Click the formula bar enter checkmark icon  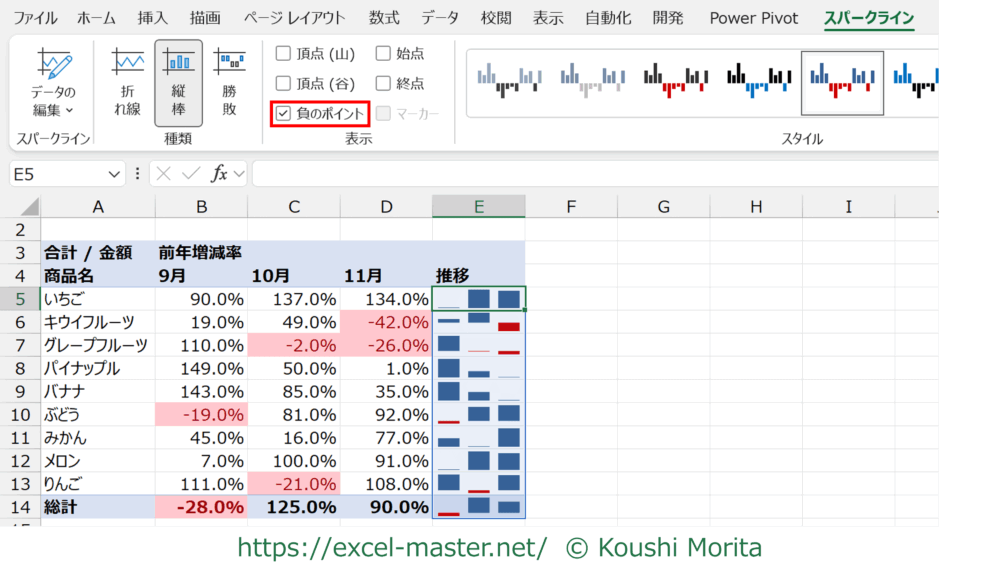point(190,174)
